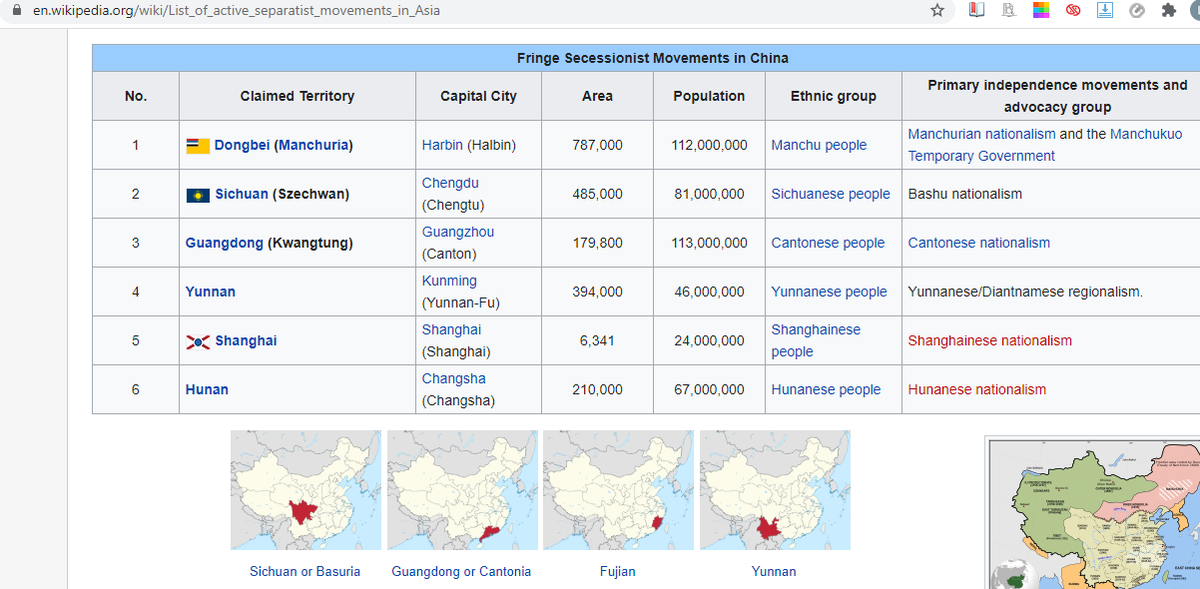
Task: Select the 67,000,000 population cell
Action: tap(709, 390)
